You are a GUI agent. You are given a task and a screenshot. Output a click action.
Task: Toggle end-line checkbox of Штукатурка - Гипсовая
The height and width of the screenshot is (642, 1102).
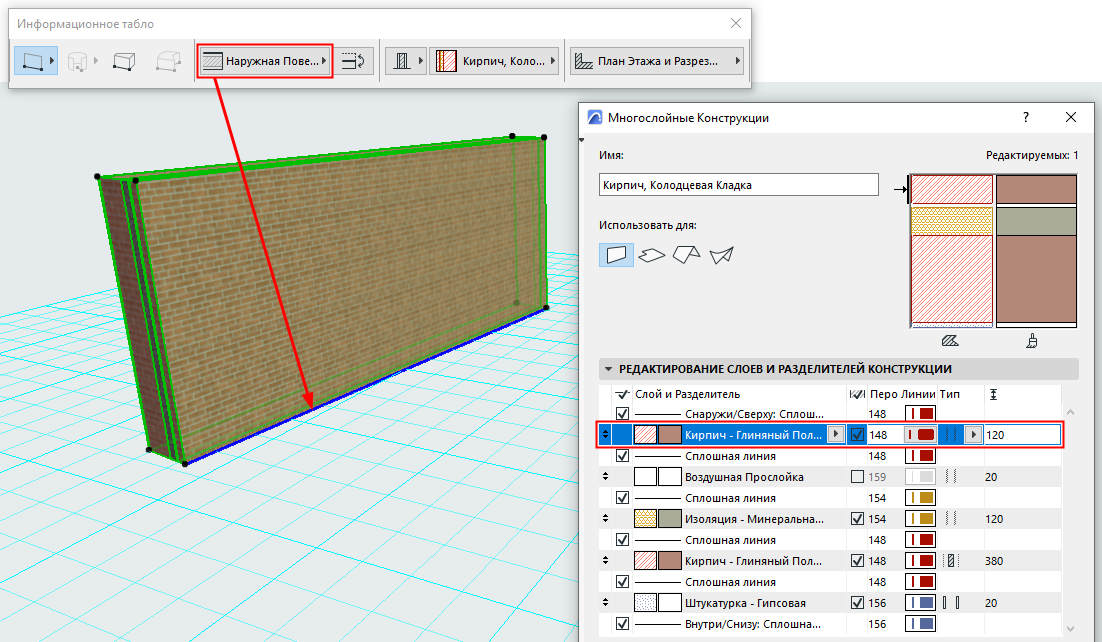[857, 603]
